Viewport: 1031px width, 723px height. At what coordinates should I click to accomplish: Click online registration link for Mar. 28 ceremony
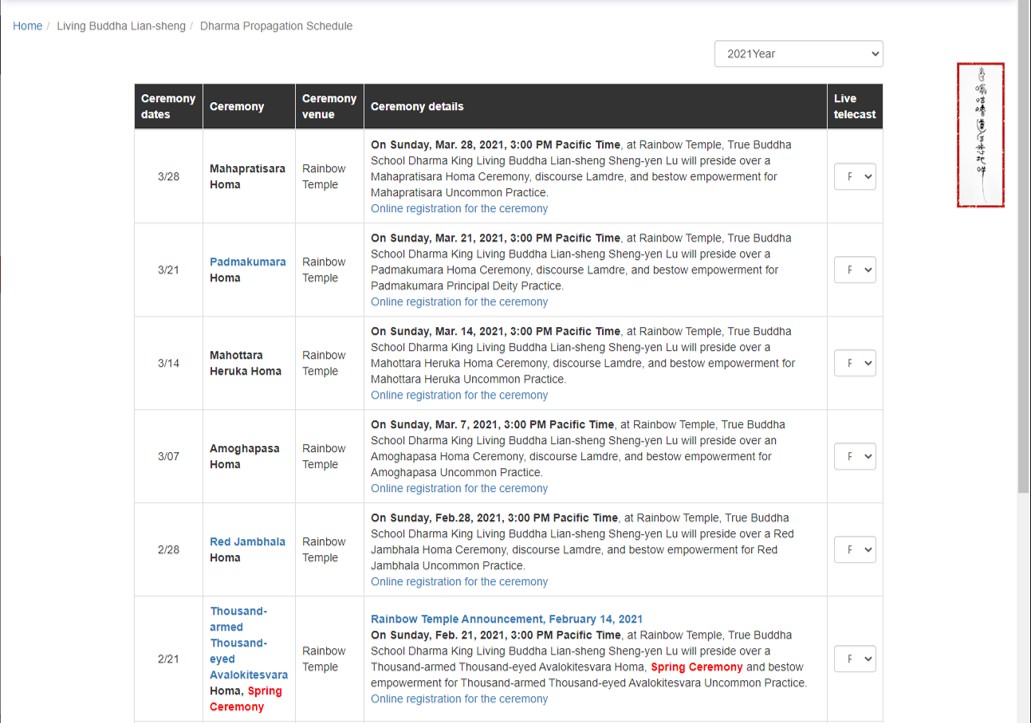tap(459, 209)
